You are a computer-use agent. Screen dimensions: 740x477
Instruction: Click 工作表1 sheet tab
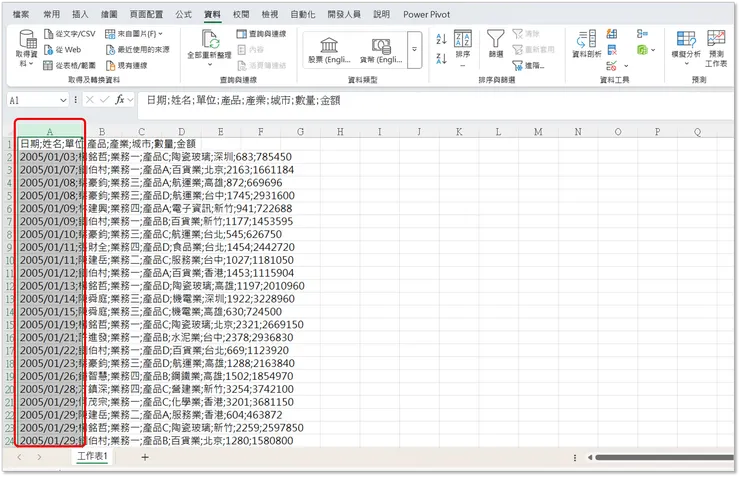pos(92,456)
